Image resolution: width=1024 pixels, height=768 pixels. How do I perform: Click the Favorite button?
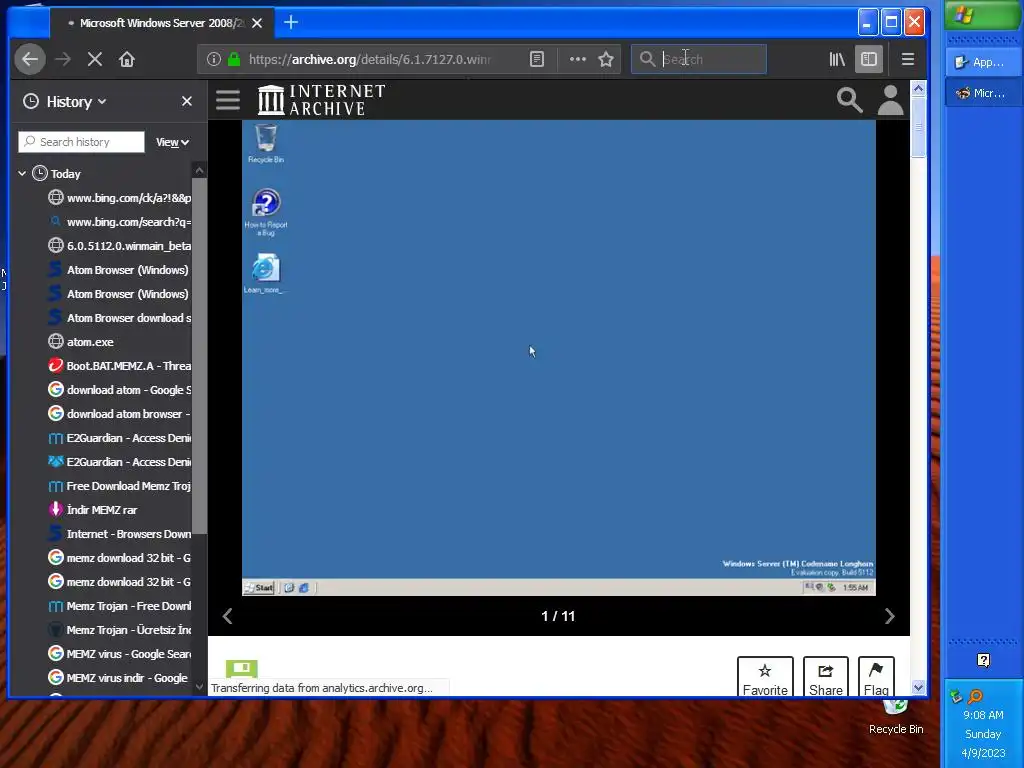pos(765,677)
